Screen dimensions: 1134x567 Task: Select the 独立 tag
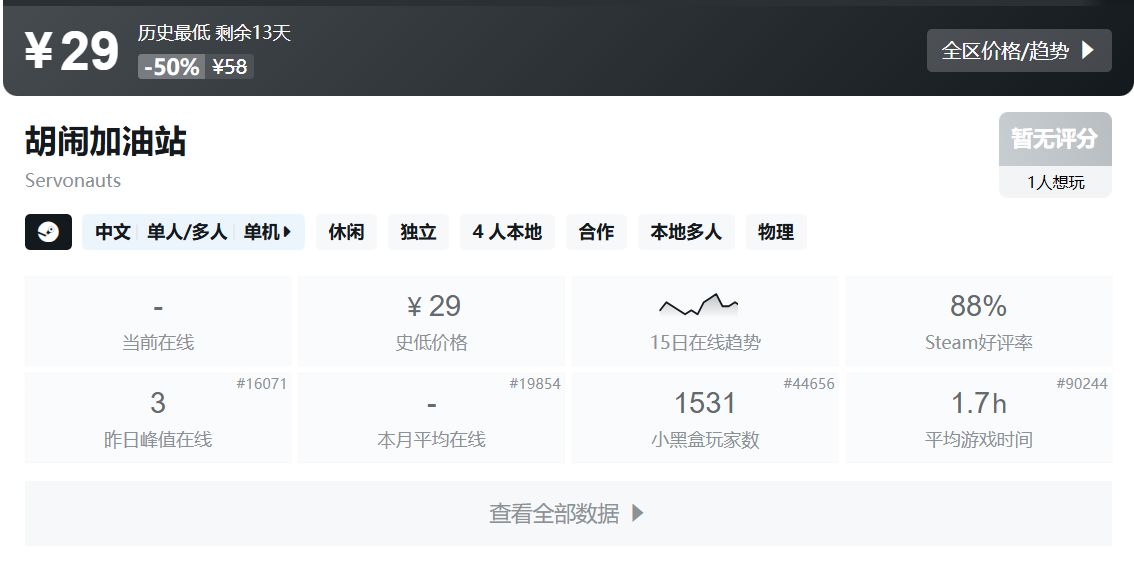pos(418,232)
